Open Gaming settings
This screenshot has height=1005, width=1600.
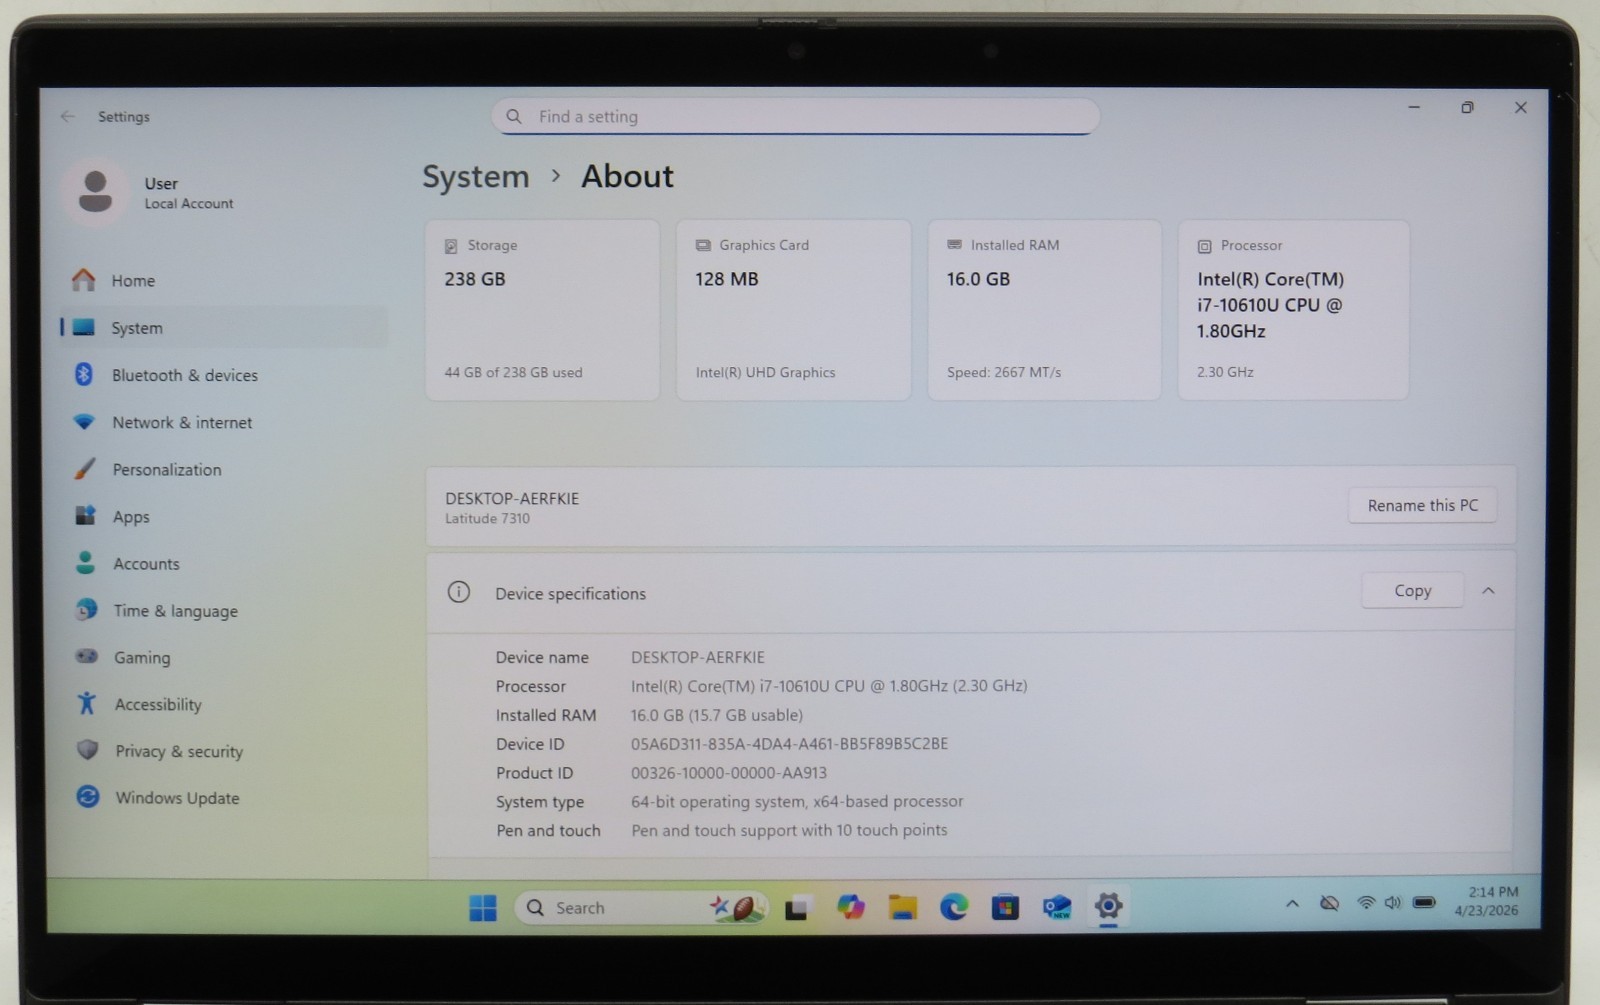coord(225,657)
